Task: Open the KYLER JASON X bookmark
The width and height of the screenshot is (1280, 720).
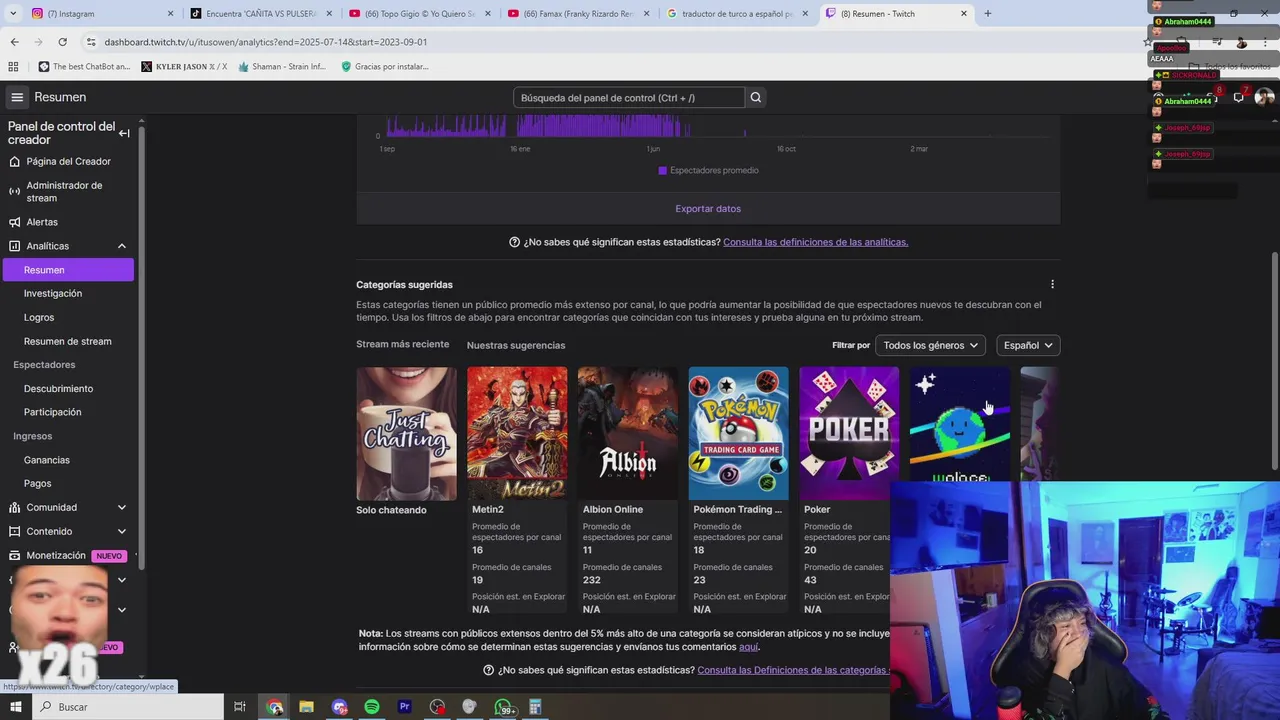Action: pyautogui.click(x=185, y=67)
